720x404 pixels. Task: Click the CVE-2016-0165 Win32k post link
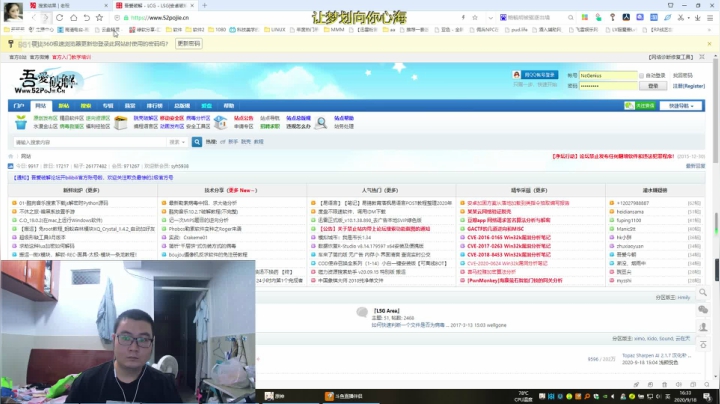click(x=509, y=237)
